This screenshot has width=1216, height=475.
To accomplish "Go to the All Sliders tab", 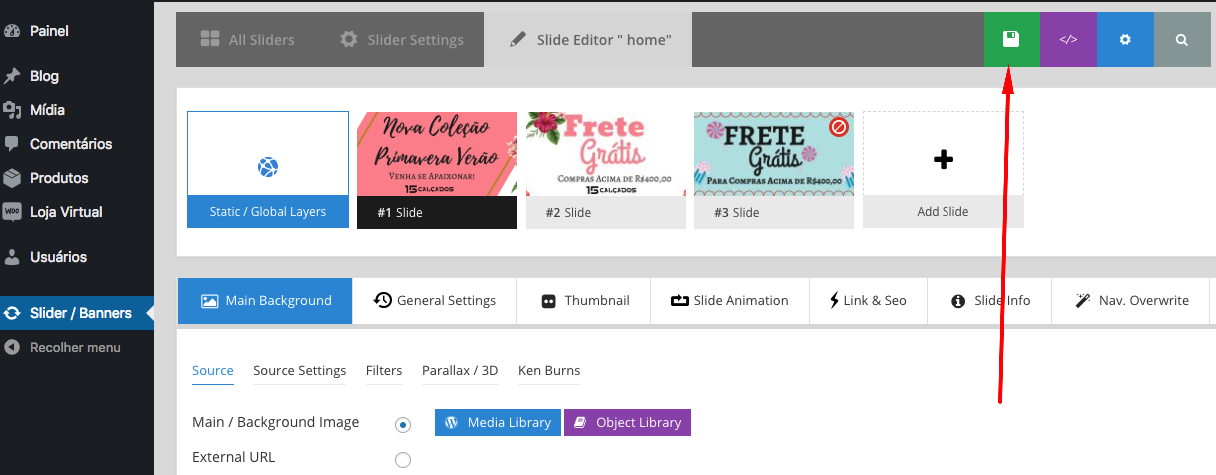I will point(247,40).
